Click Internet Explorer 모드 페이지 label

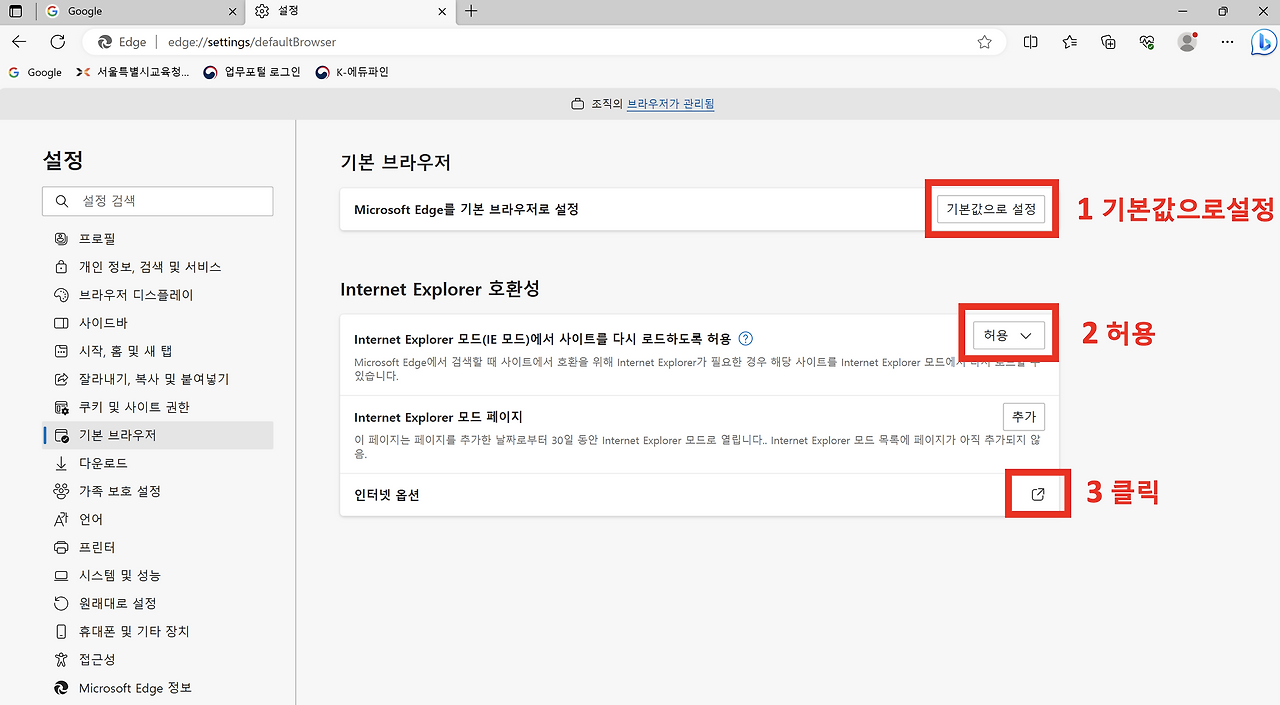pyautogui.click(x=438, y=417)
